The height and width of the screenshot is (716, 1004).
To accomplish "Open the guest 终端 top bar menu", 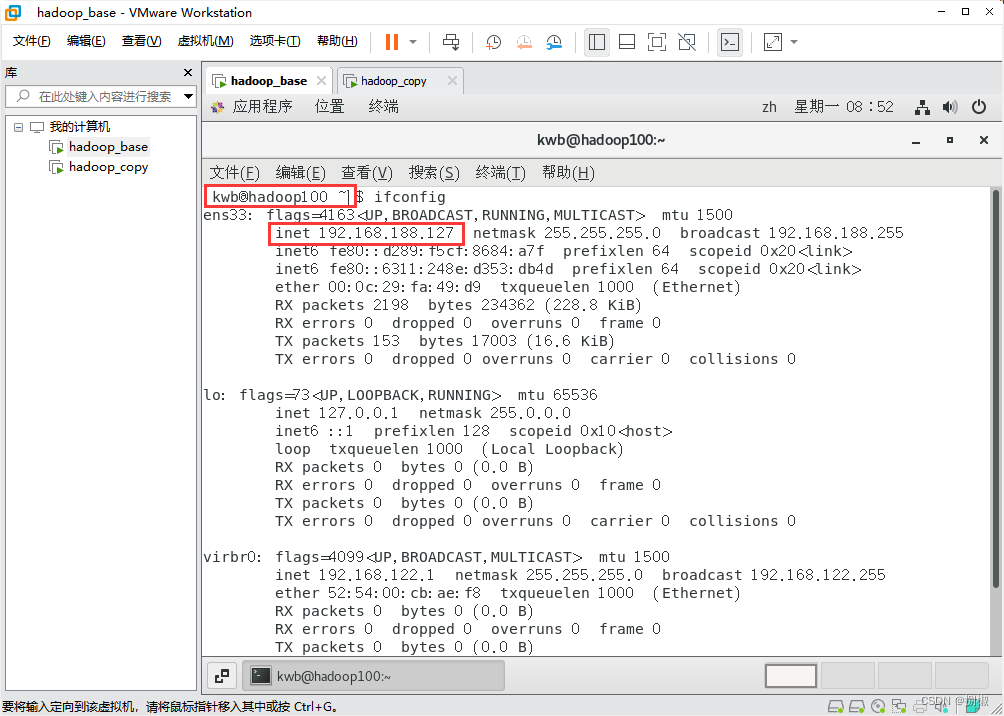I will point(384,106).
